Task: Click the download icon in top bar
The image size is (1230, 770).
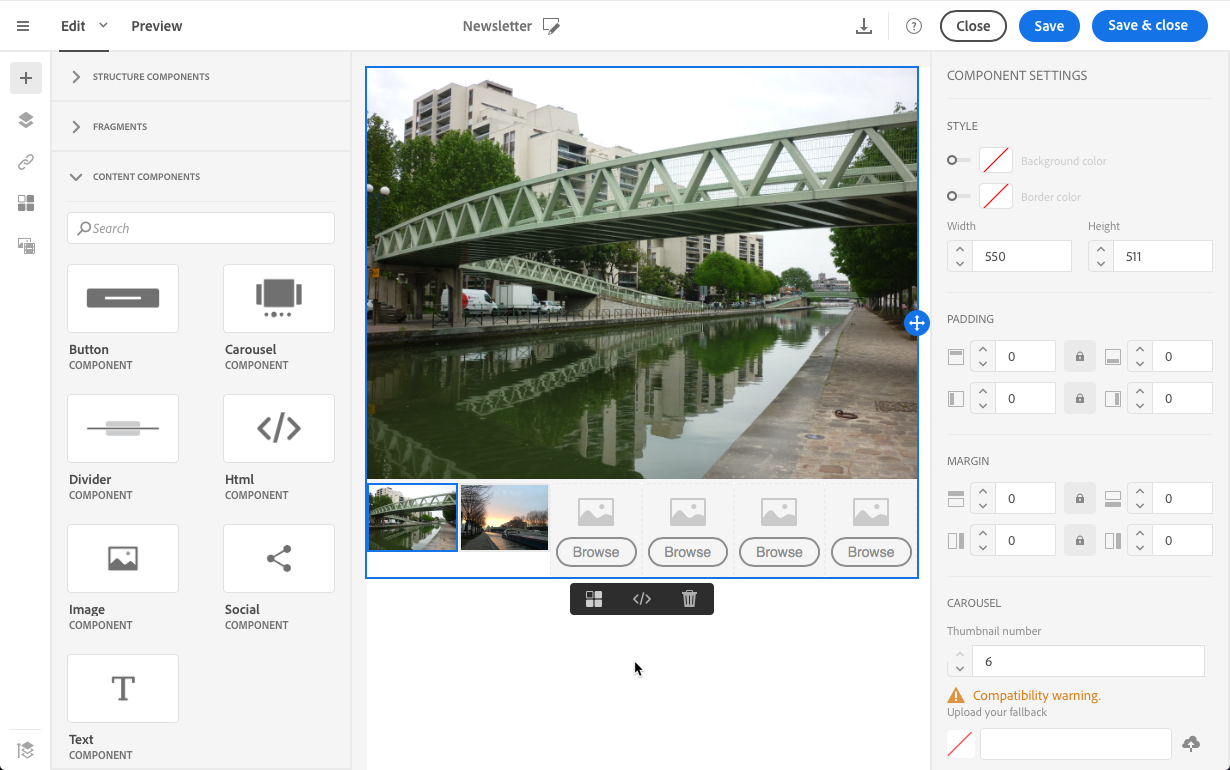Action: [x=864, y=27]
